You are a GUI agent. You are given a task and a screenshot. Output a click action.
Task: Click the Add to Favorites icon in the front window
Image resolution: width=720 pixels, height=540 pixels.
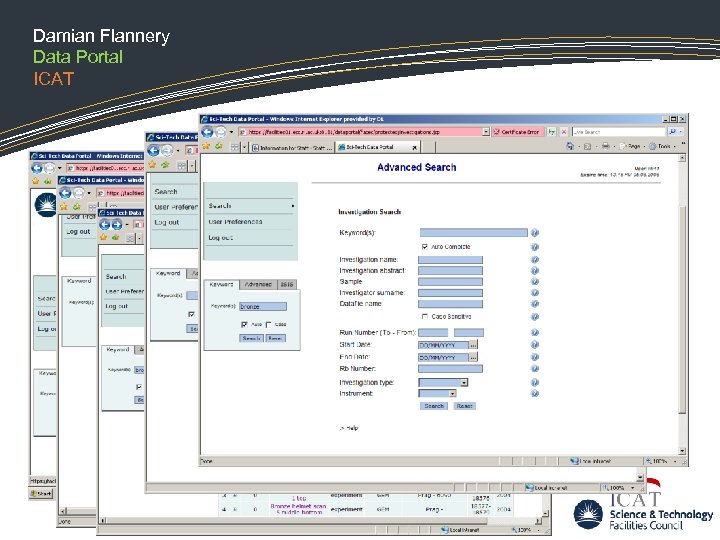pyautogui.click(x=219, y=146)
